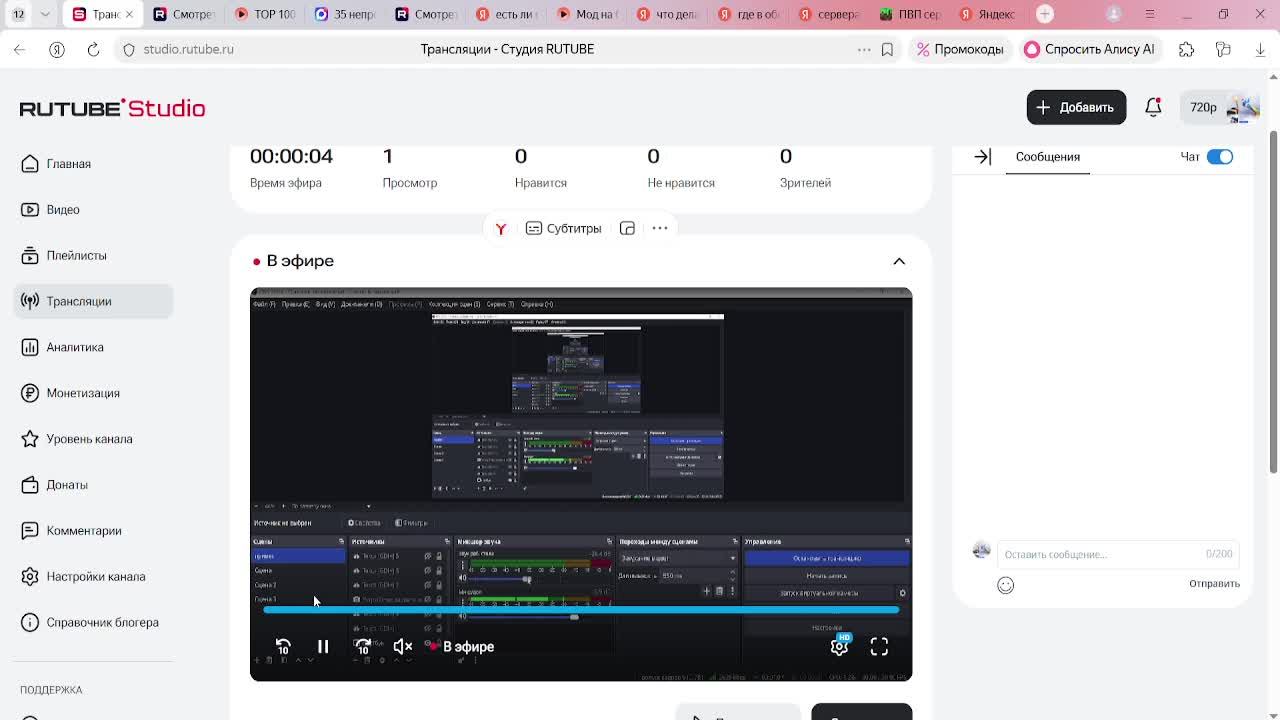1280x720 pixels.
Task: Switch to the TOP 100 tab
Action: pyautogui.click(x=264, y=14)
